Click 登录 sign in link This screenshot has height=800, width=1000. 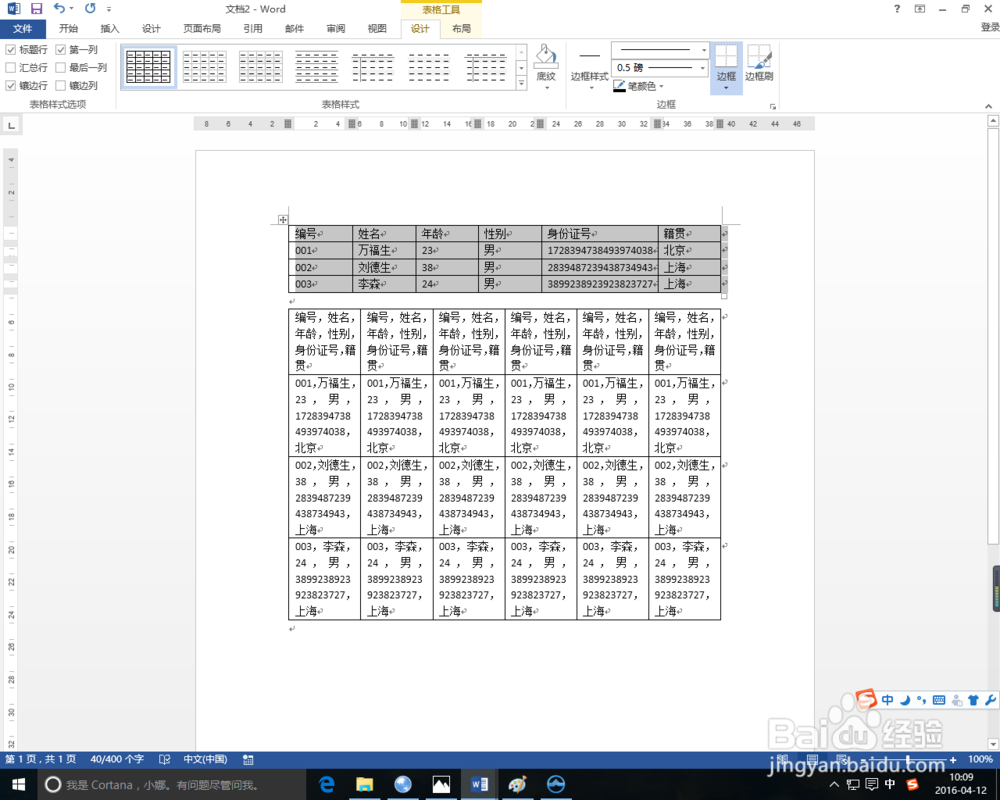990,27
